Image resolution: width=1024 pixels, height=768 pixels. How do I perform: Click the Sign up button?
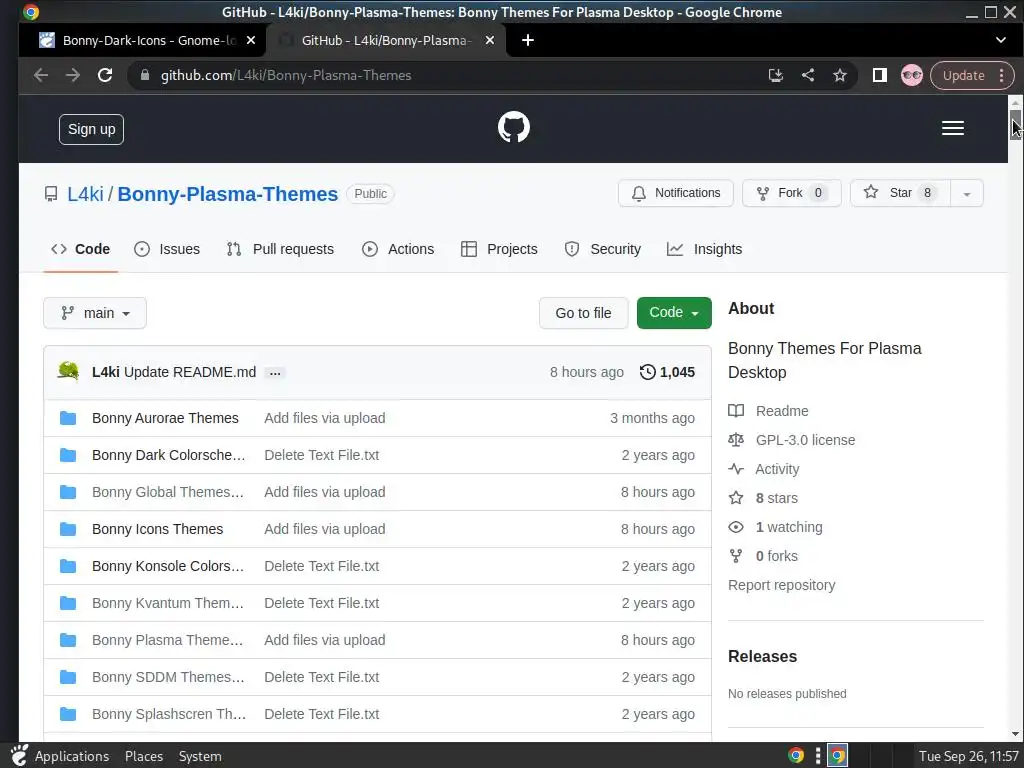pos(91,129)
